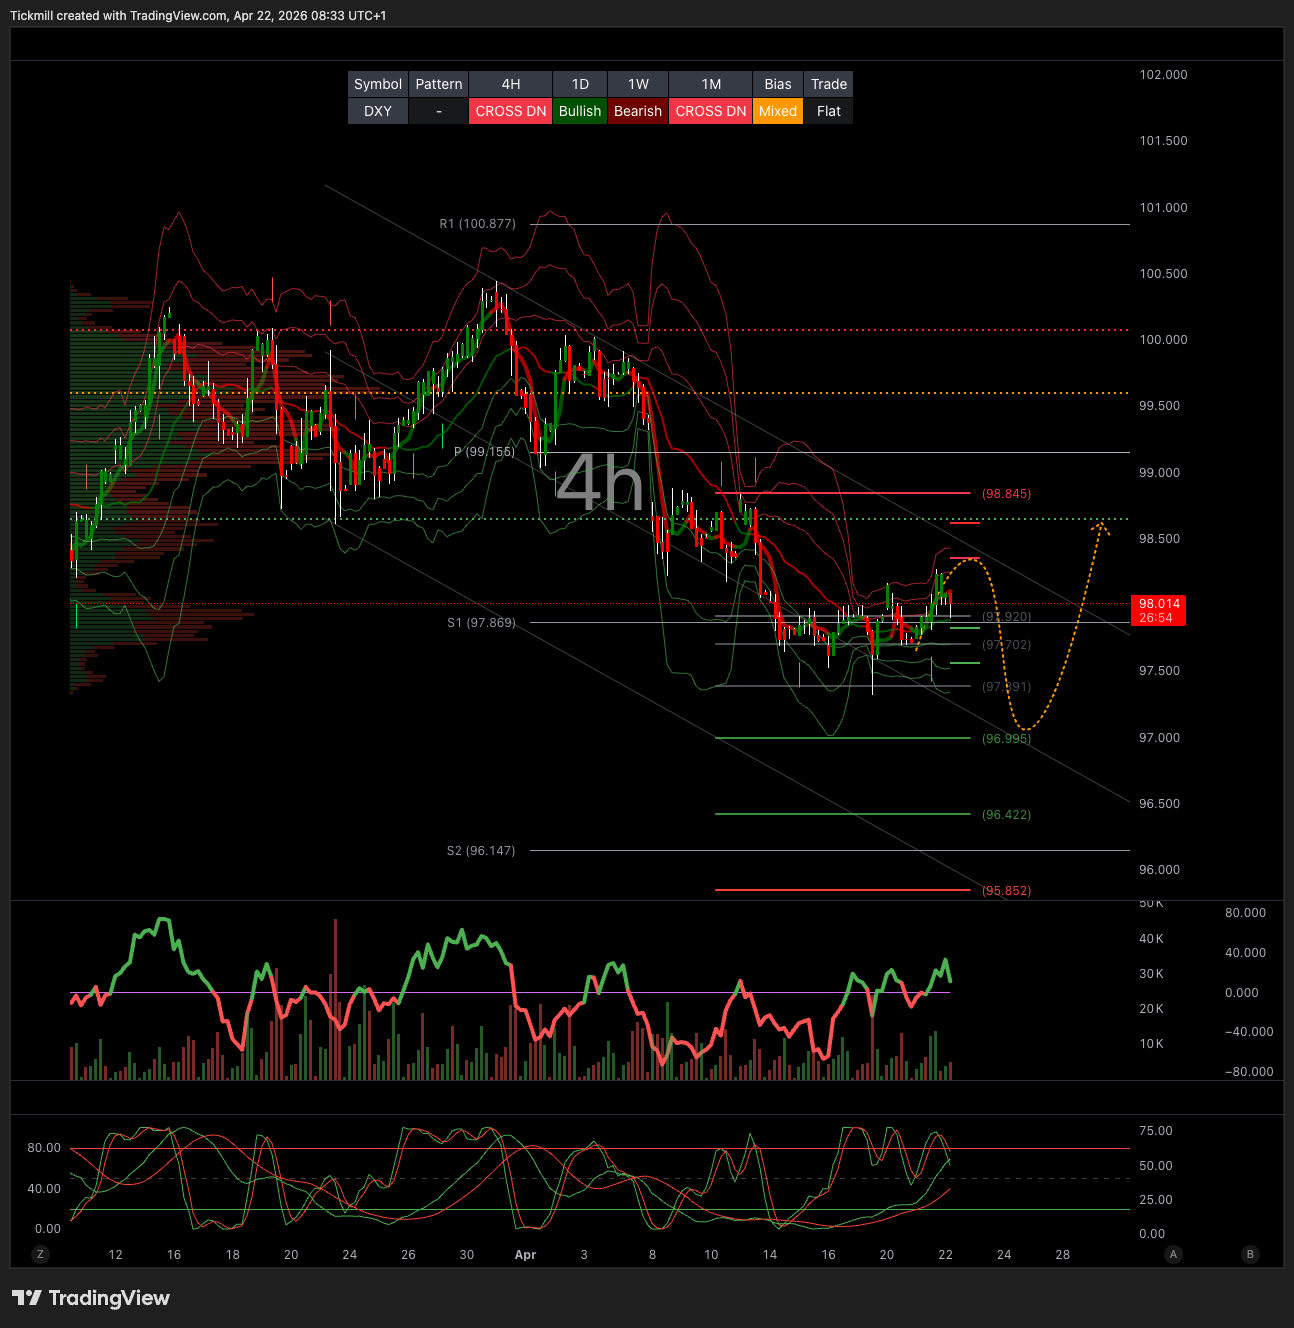This screenshot has height=1328, width=1294.
Task: Click the Apr label on time axis
Action: click(525, 1255)
